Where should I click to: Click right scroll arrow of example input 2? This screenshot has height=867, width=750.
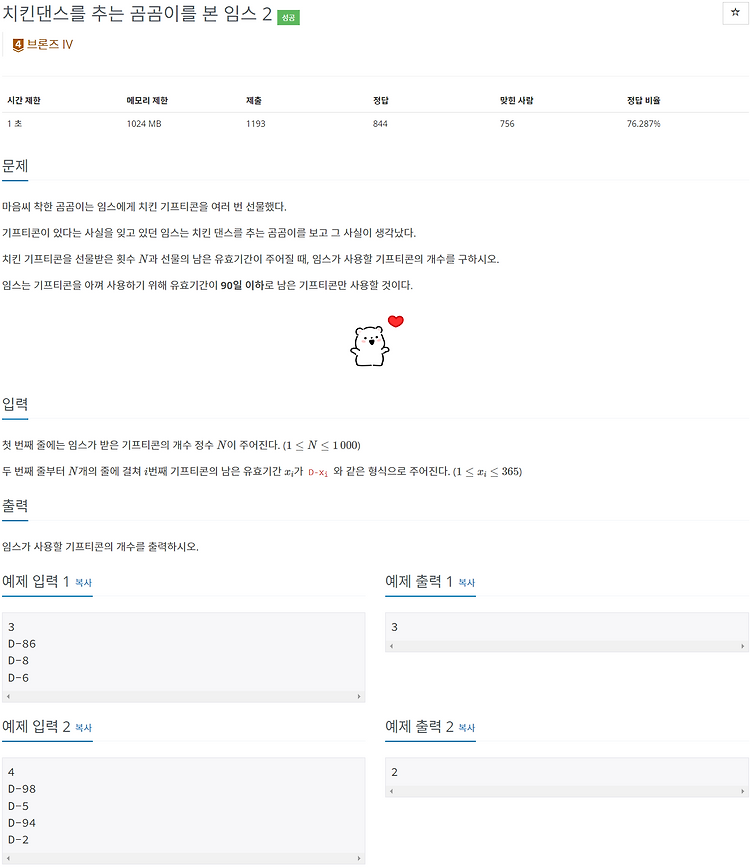click(x=359, y=858)
